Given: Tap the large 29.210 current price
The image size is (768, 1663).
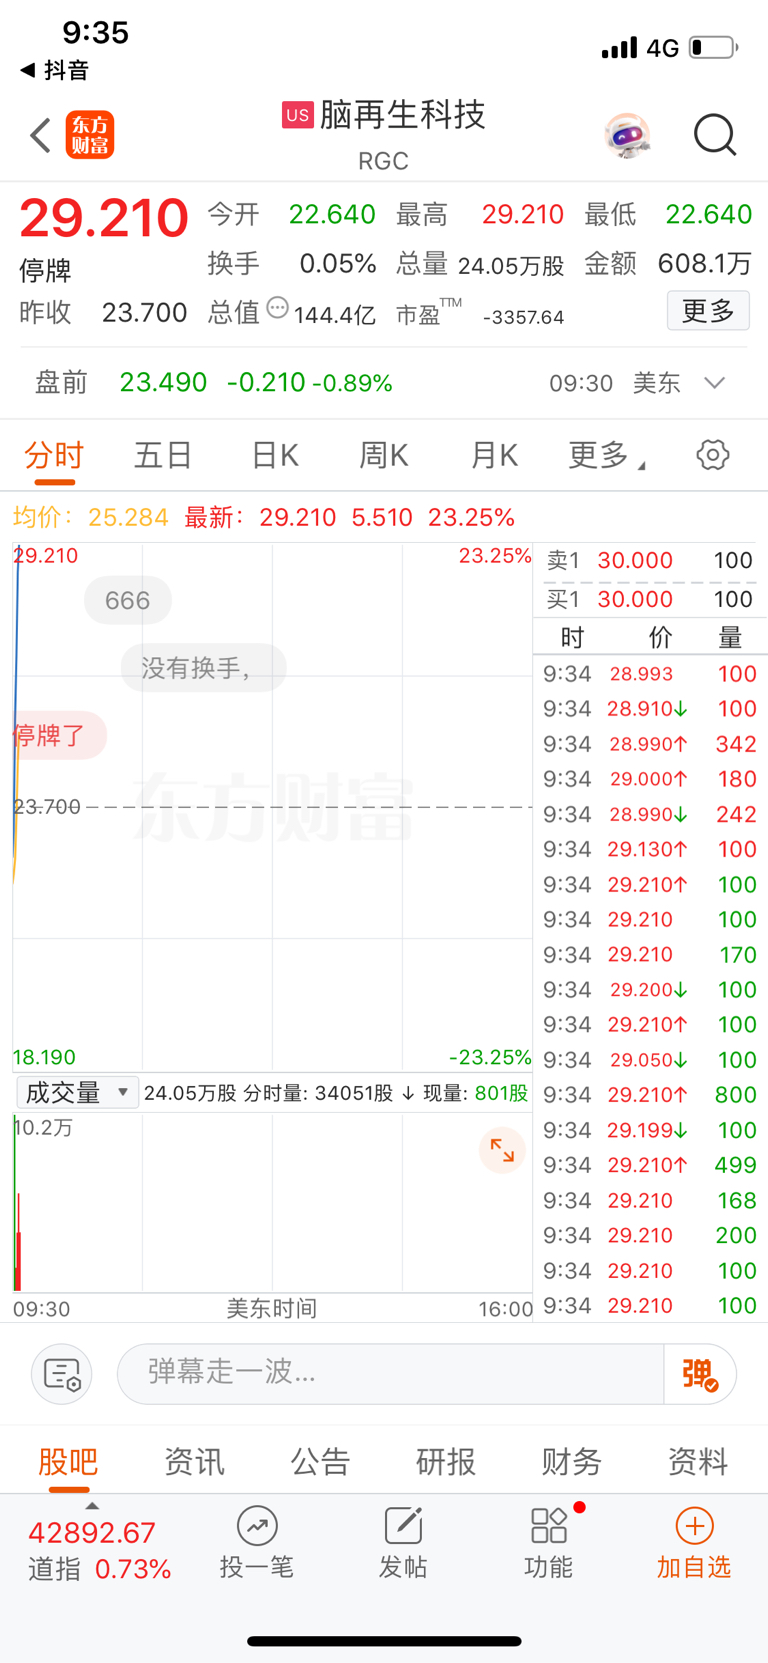Looking at the screenshot, I should point(104,218).
